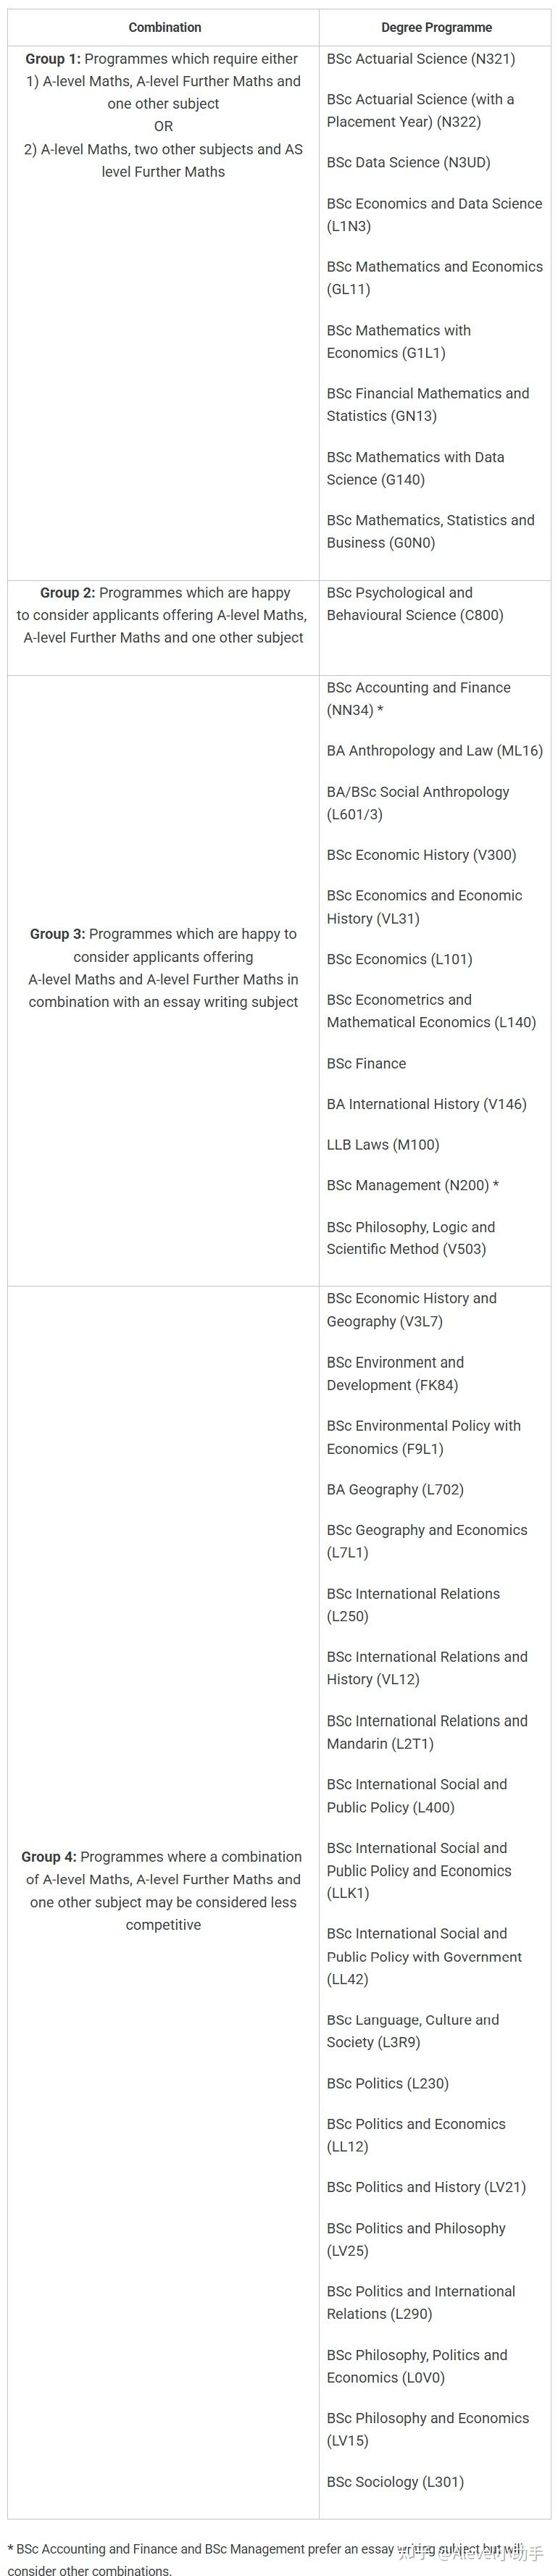Click the Group 4 combination description
This screenshot has width=558, height=2576.
(163, 1890)
